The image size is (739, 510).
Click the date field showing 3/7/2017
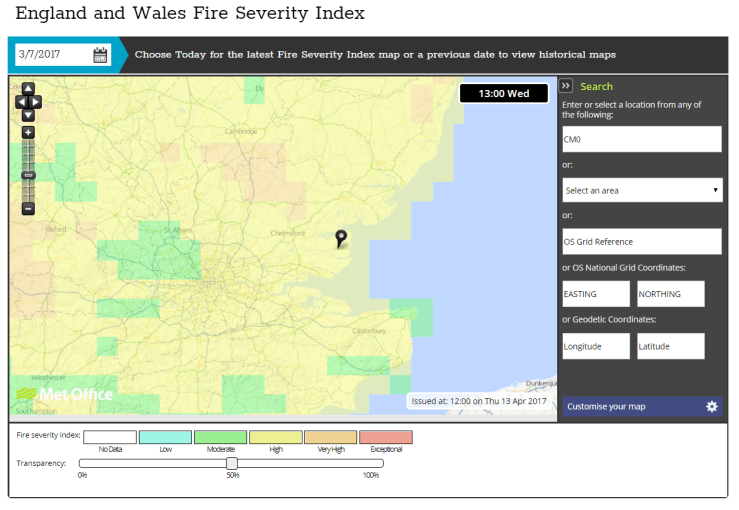pos(52,55)
